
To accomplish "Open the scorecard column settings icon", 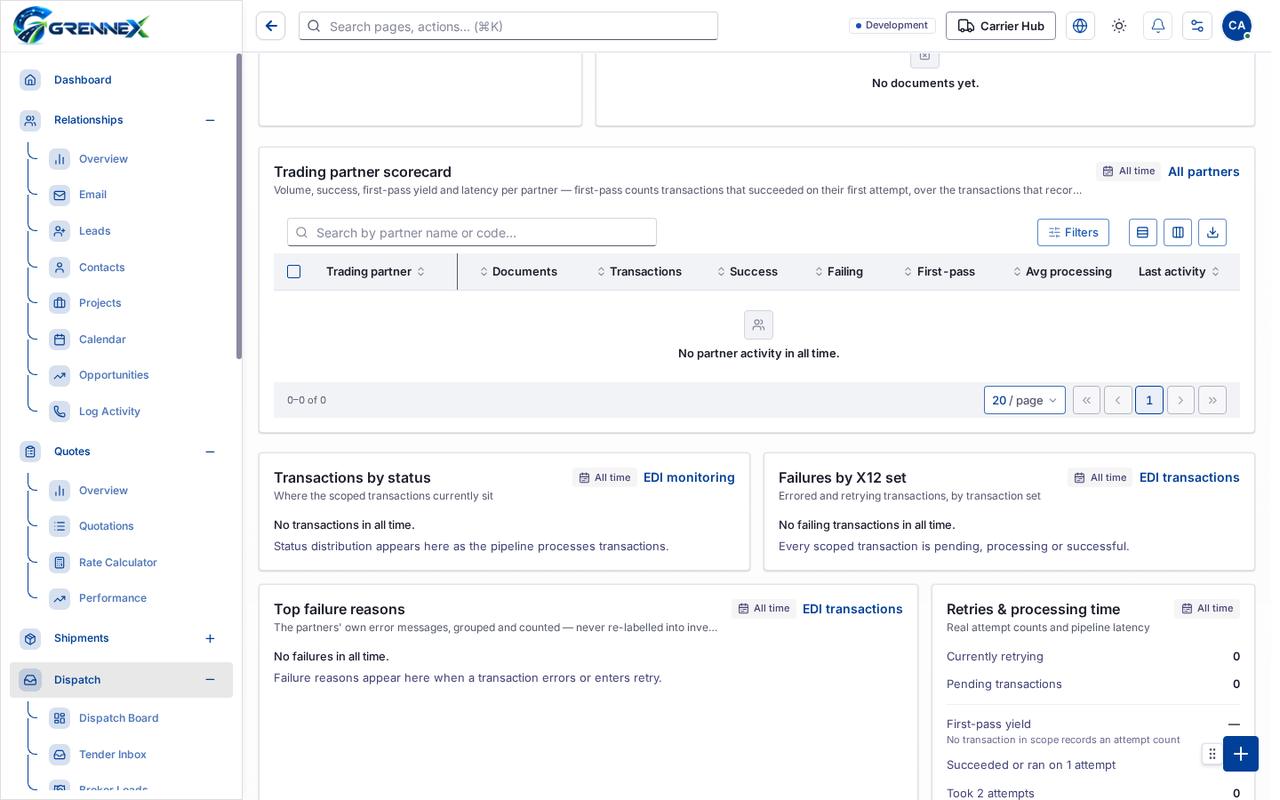I will coord(1178,232).
